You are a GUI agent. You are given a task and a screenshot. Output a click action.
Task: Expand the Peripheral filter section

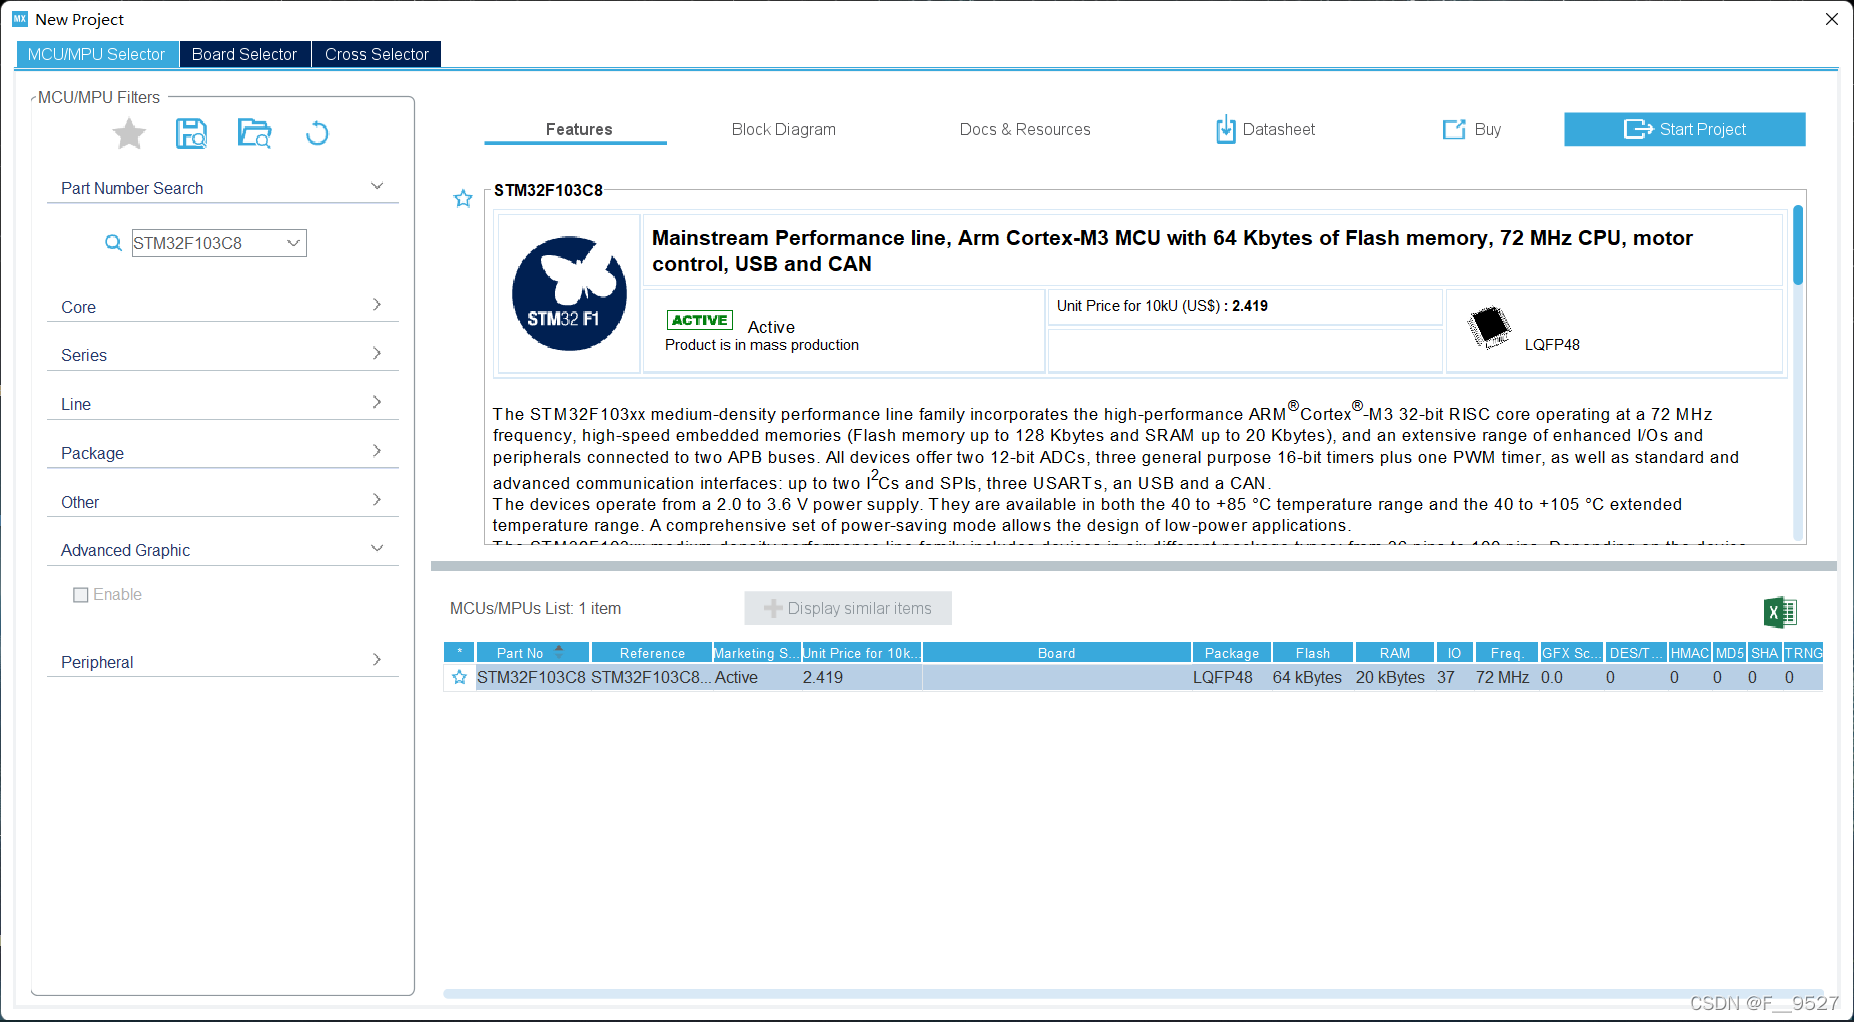[377, 660]
